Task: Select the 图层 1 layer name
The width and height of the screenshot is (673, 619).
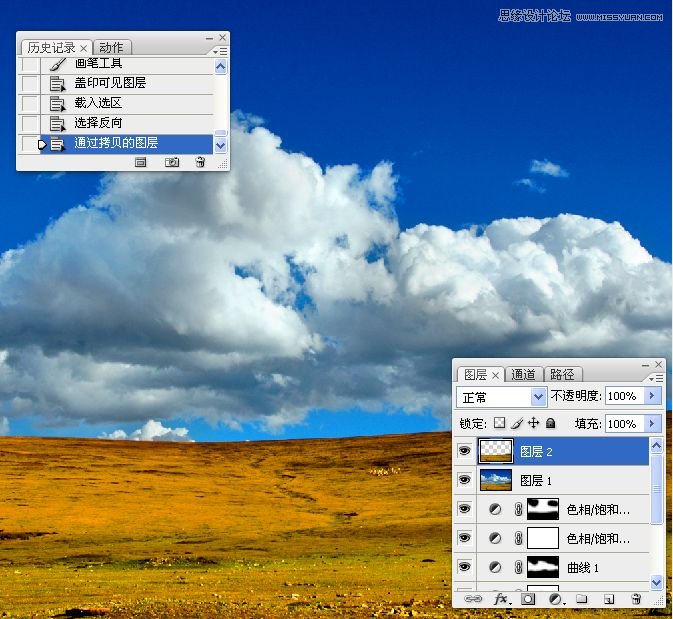Action: point(536,481)
